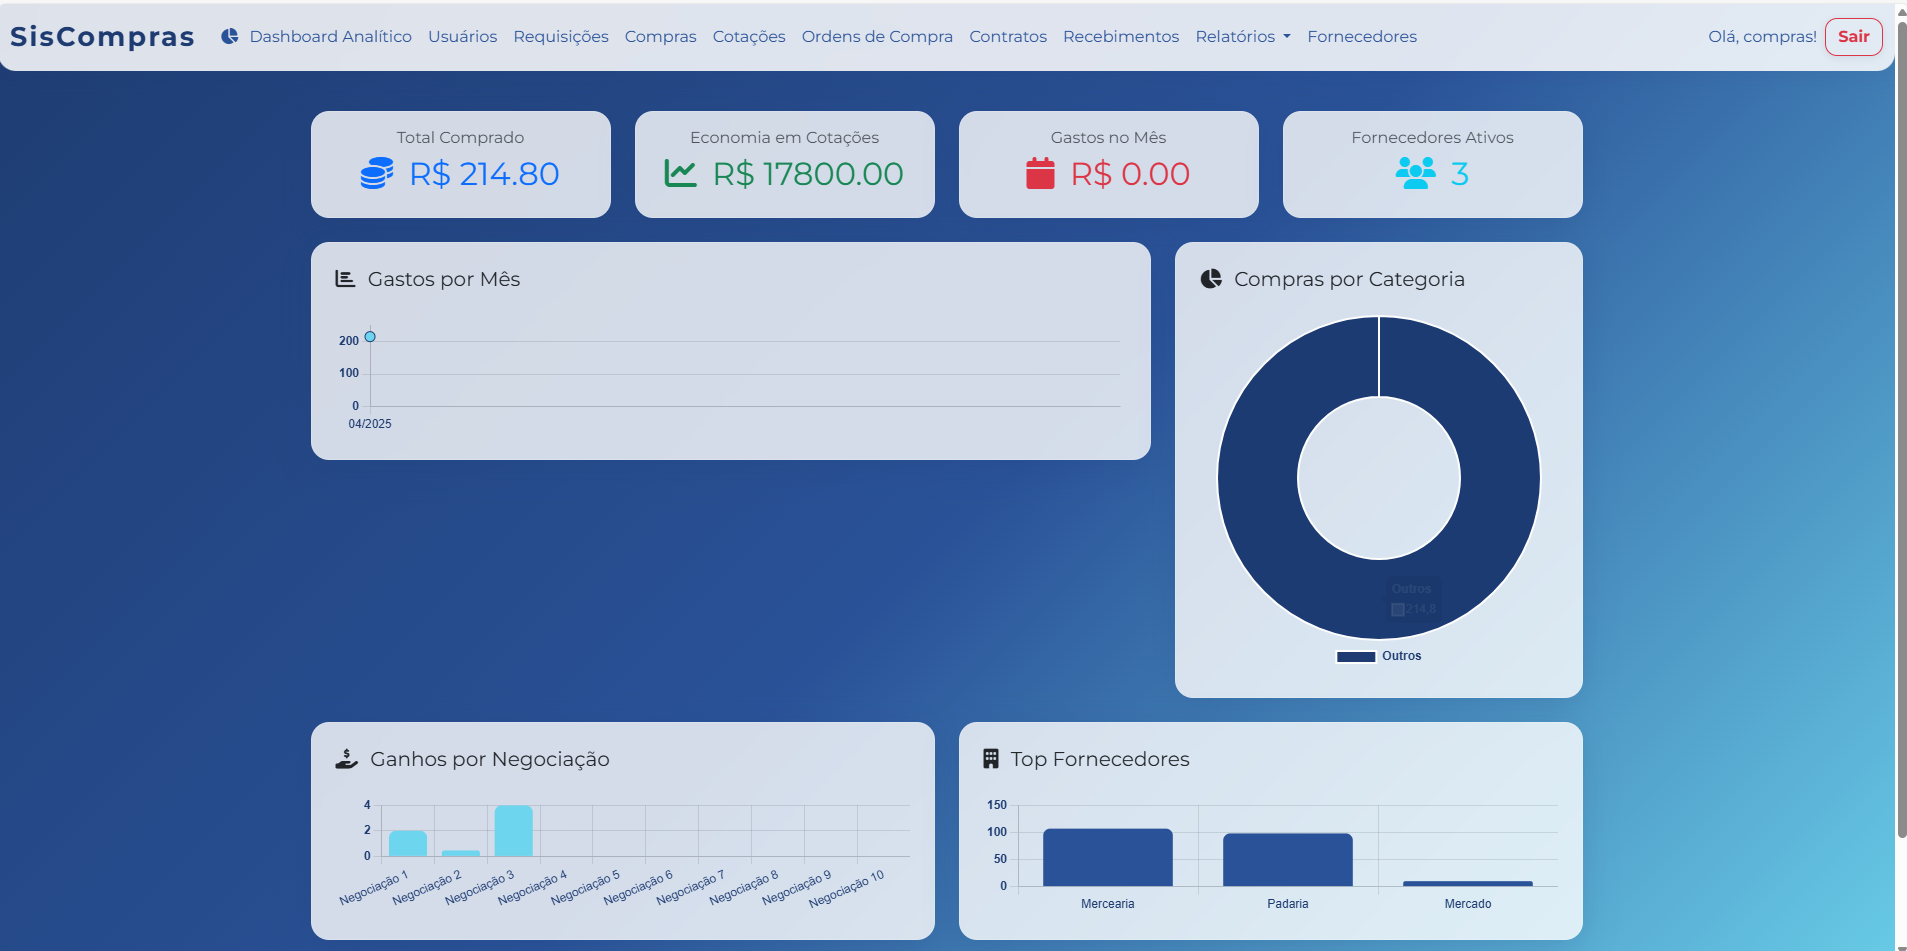Click the green line chart icon in Economia
This screenshot has width=1907, height=951.
[x=681, y=174]
